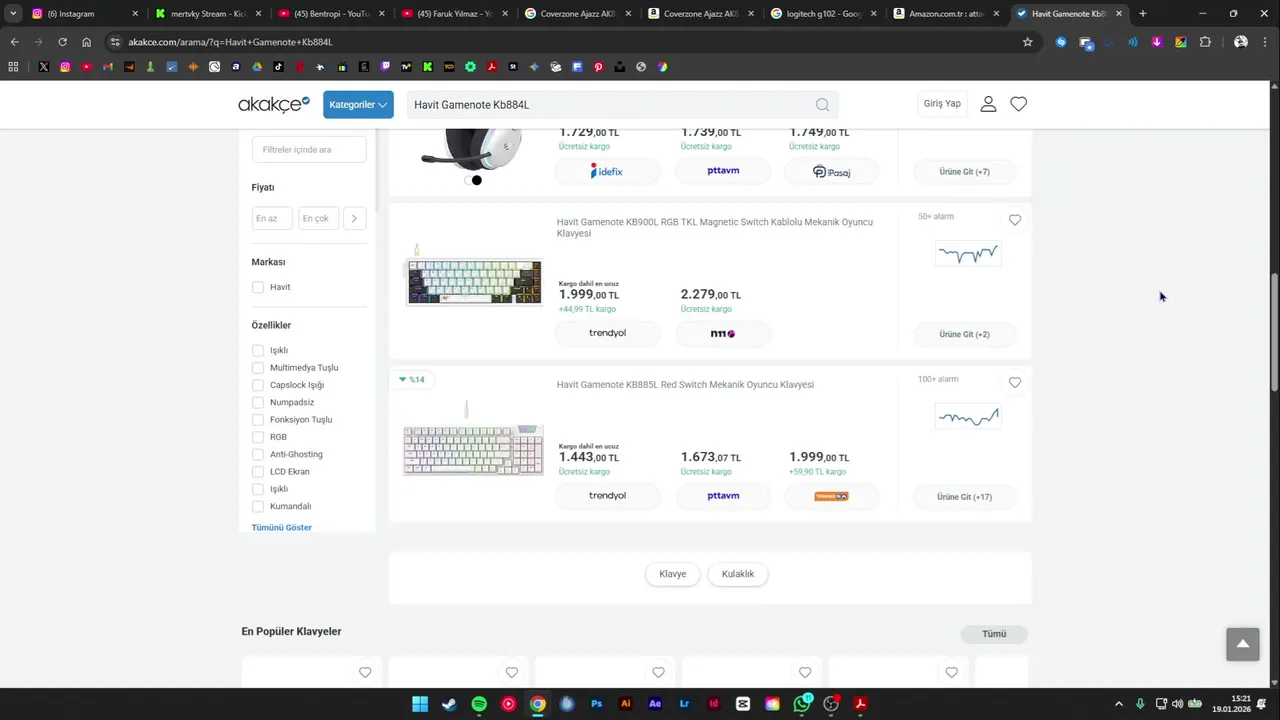
Task: Open the color picker eyedropper extension
Action: (1181, 42)
